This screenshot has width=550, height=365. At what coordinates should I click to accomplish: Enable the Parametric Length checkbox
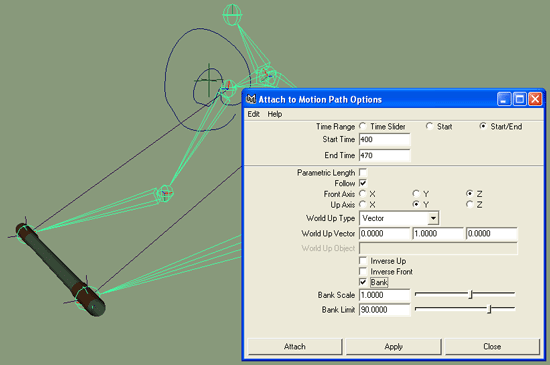point(363,173)
